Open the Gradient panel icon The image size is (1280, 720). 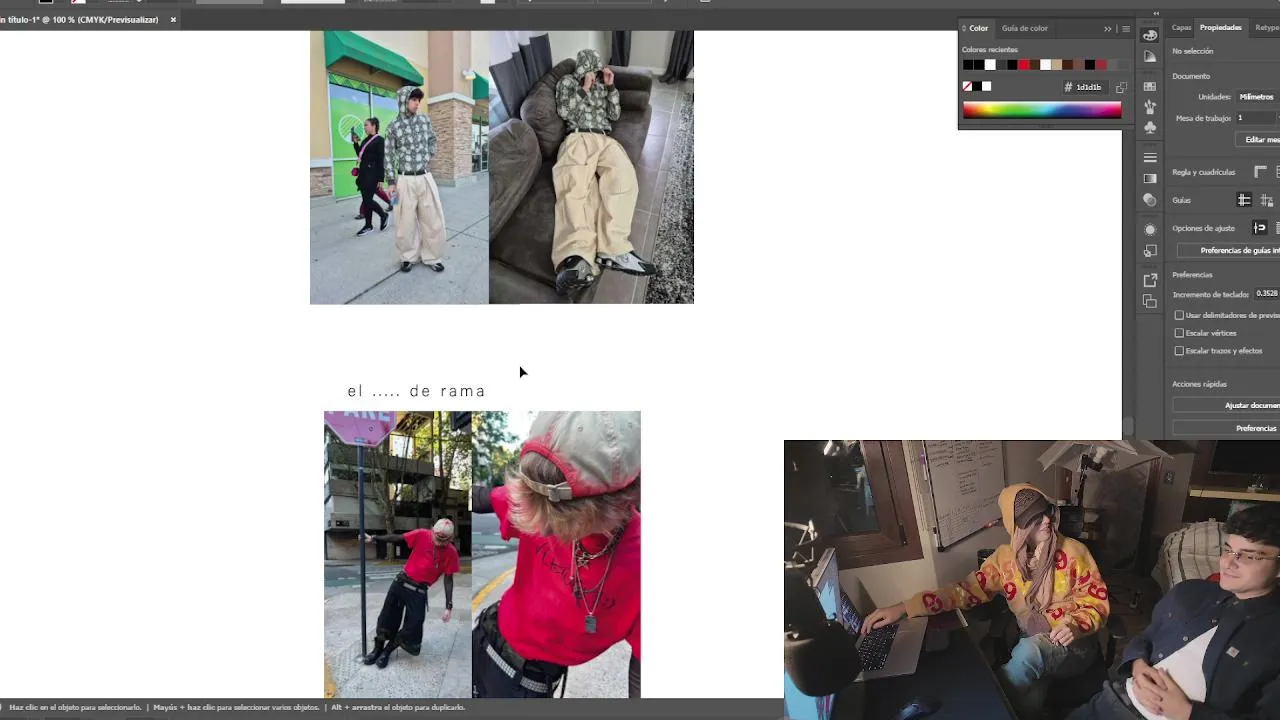click(1150, 179)
